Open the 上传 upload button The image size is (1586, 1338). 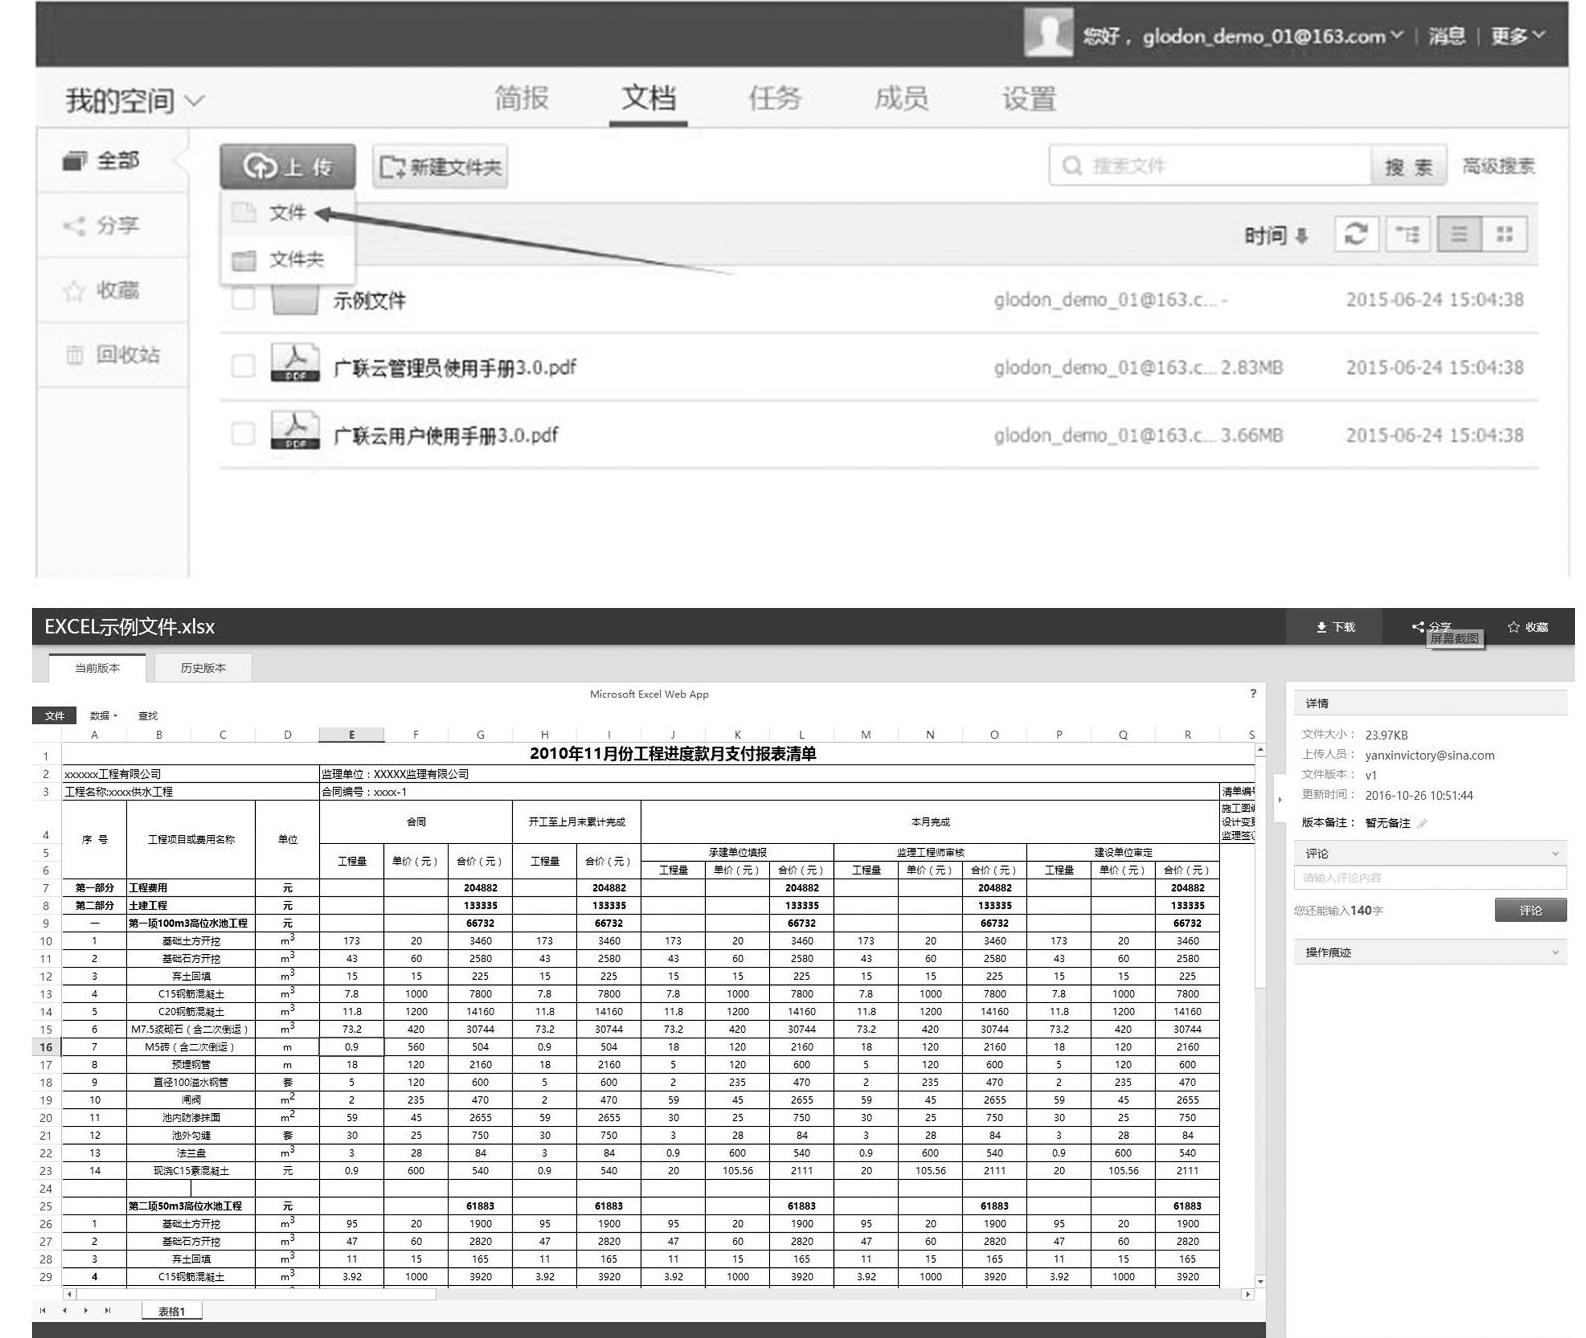[x=288, y=167]
